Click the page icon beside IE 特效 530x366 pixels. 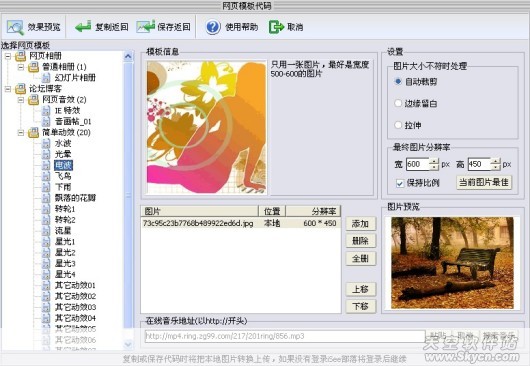tap(46, 111)
